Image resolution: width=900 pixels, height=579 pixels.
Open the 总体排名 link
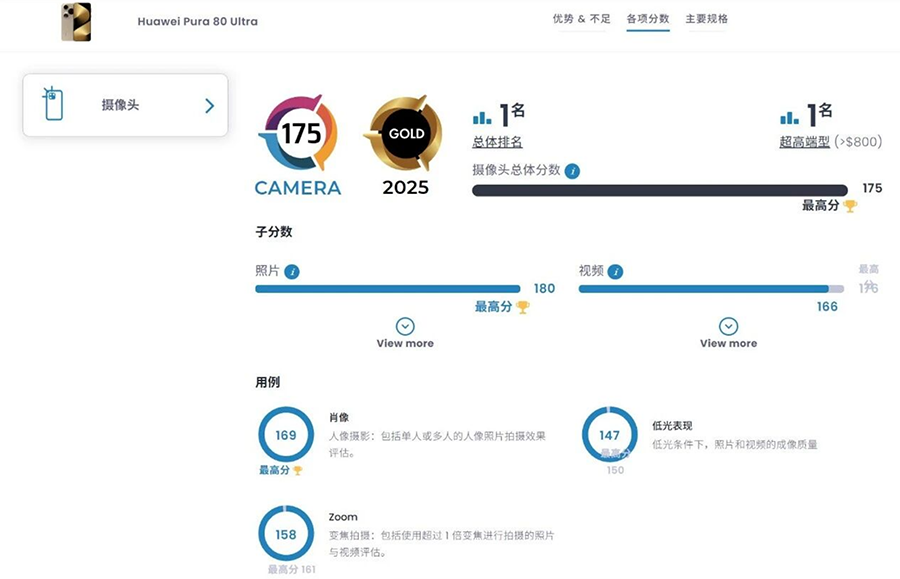tap(497, 142)
